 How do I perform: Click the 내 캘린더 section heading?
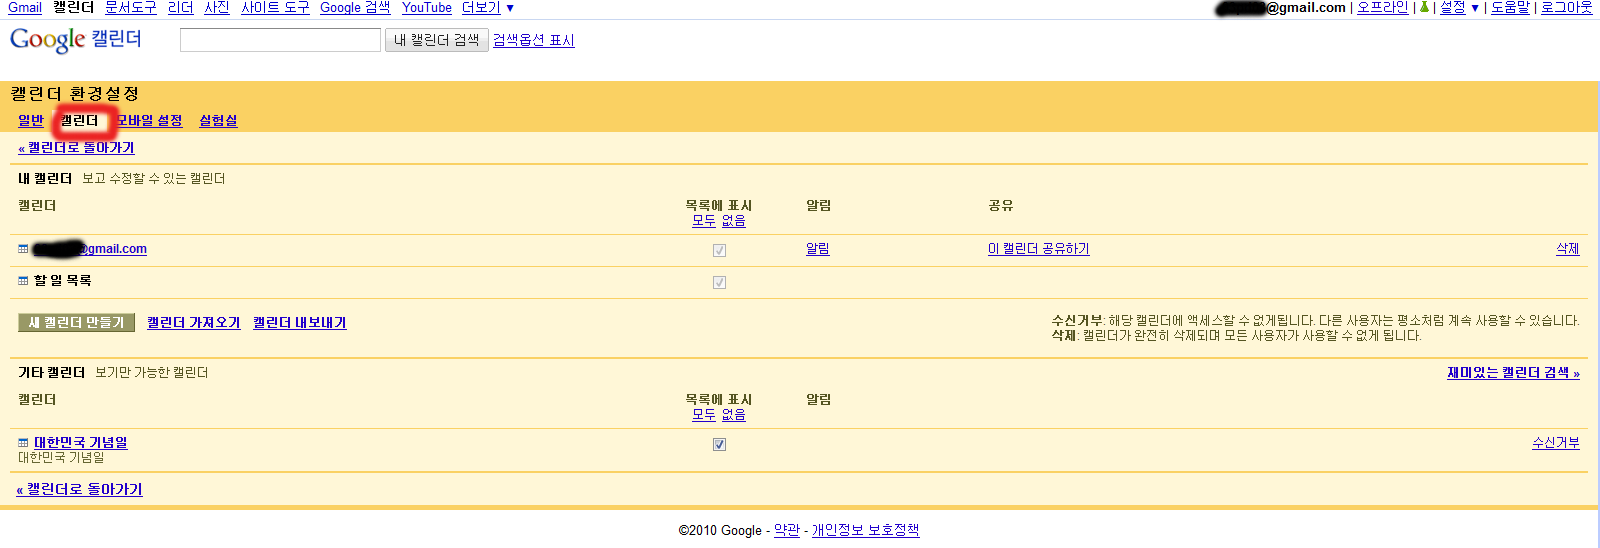(45, 179)
